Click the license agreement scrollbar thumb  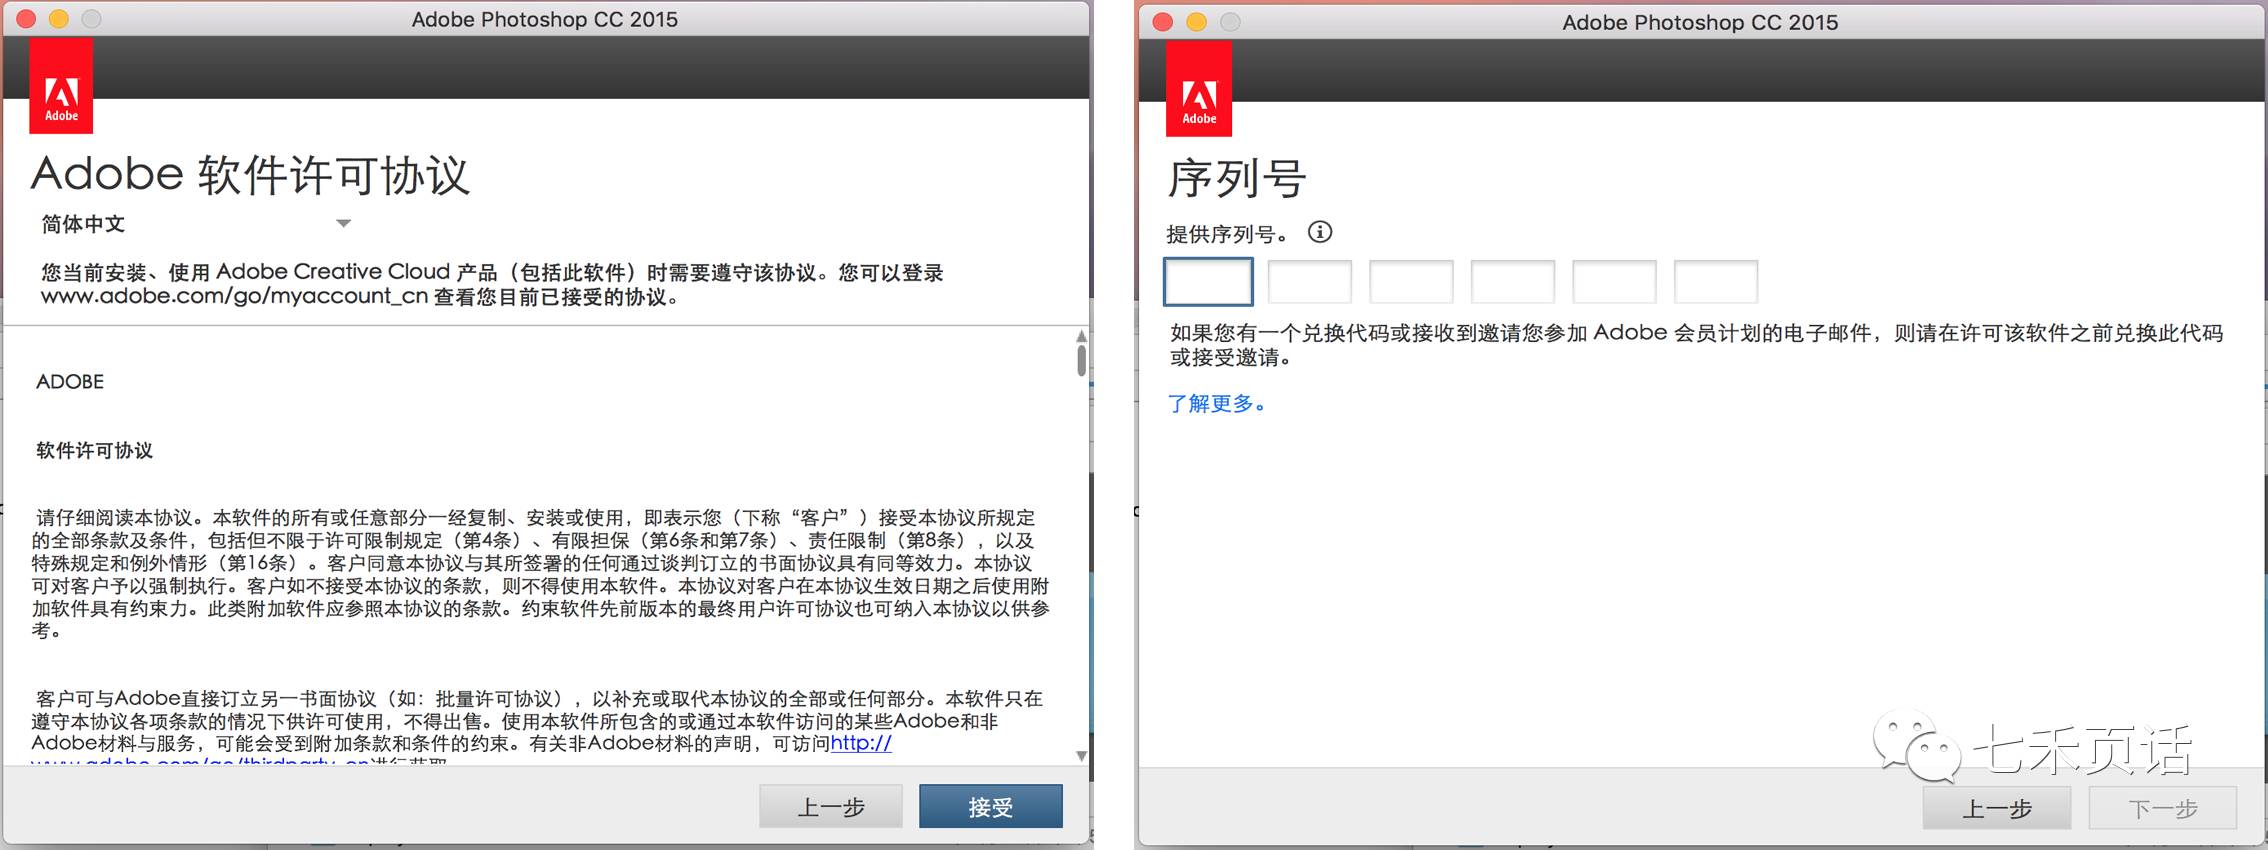1081,360
